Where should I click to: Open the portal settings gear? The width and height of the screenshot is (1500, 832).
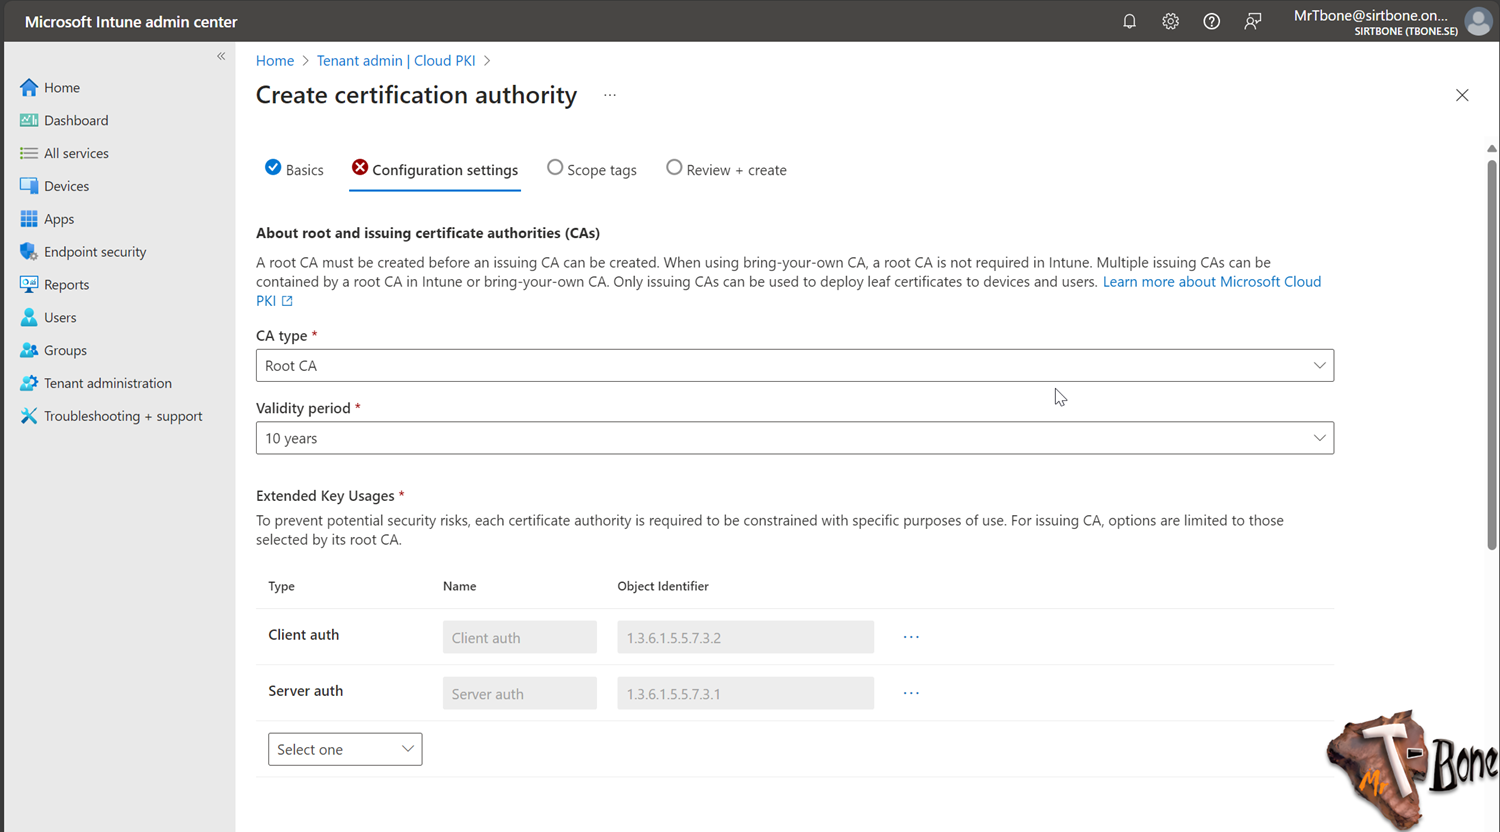(1170, 21)
